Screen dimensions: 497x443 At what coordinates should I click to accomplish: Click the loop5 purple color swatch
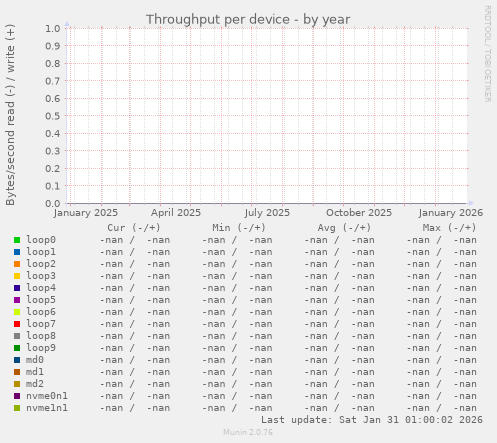17,300
